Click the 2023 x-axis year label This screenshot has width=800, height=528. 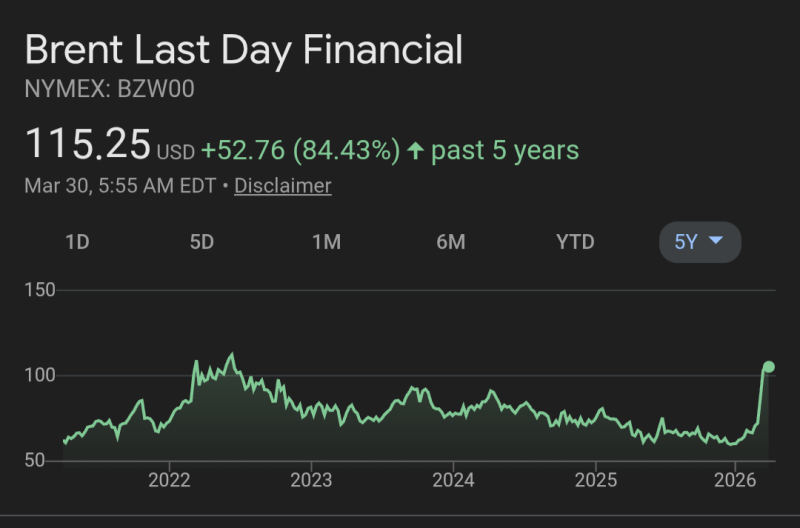click(x=311, y=479)
